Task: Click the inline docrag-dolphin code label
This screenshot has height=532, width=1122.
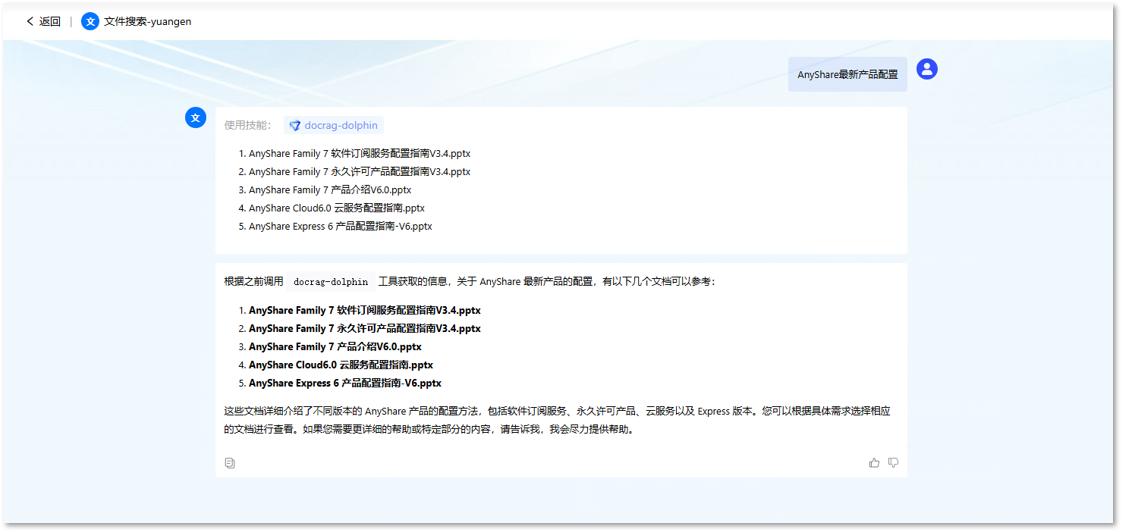Action: click(x=331, y=281)
